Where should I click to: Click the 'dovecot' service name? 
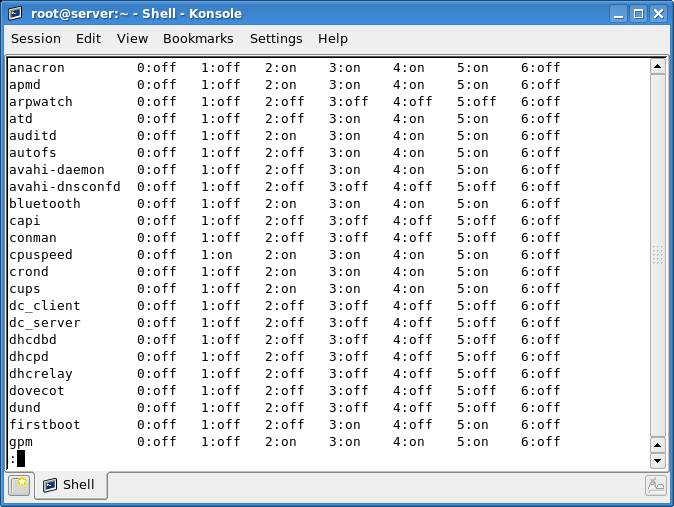coord(37,391)
